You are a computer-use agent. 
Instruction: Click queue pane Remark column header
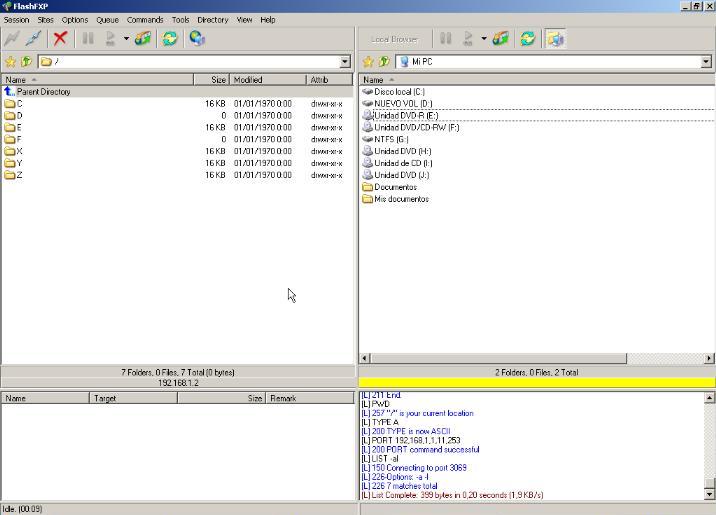coord(310,399)
